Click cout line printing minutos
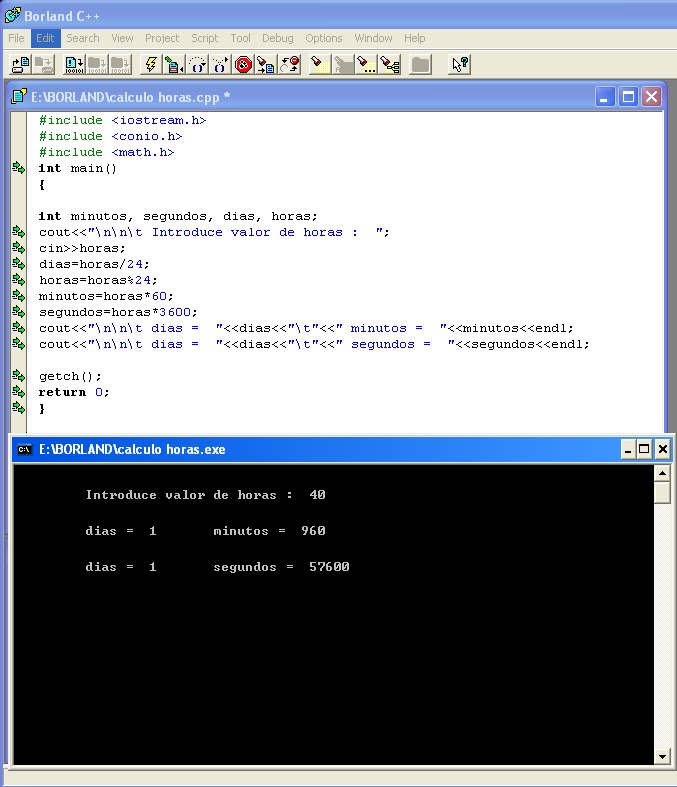This screenshot has height=787, width=677. tap(306, 328)
